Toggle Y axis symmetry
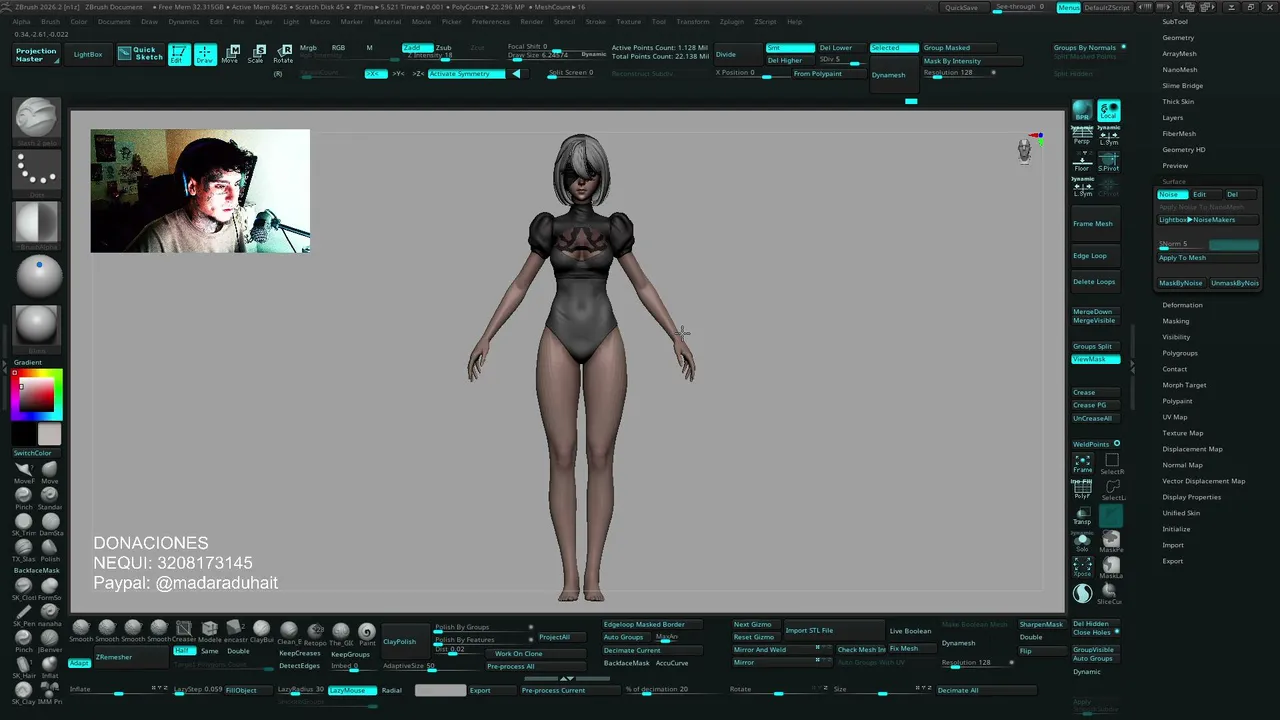The height and width of the screenshot is (720, 1280). click(399, 73)
